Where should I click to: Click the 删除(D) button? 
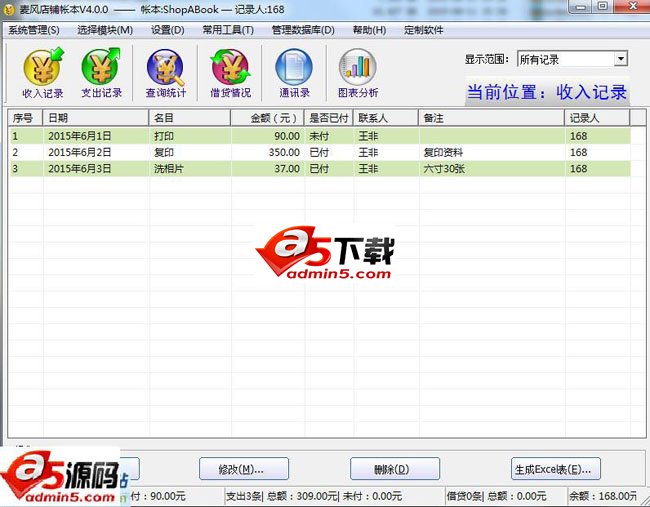click(395, 469)
